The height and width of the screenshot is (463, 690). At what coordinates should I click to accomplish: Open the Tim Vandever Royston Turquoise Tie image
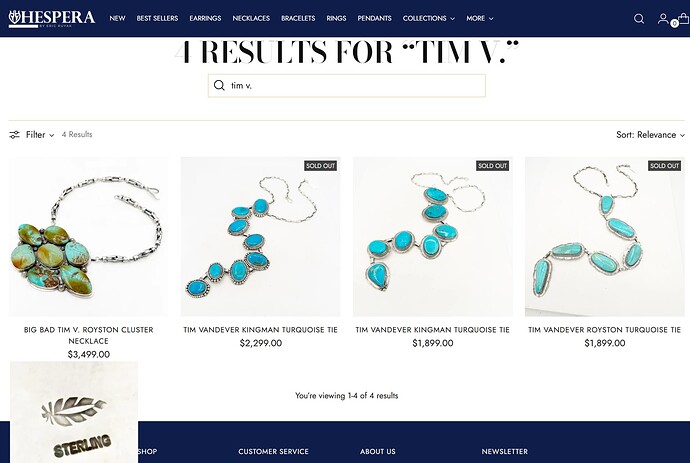tap(605, 237)
